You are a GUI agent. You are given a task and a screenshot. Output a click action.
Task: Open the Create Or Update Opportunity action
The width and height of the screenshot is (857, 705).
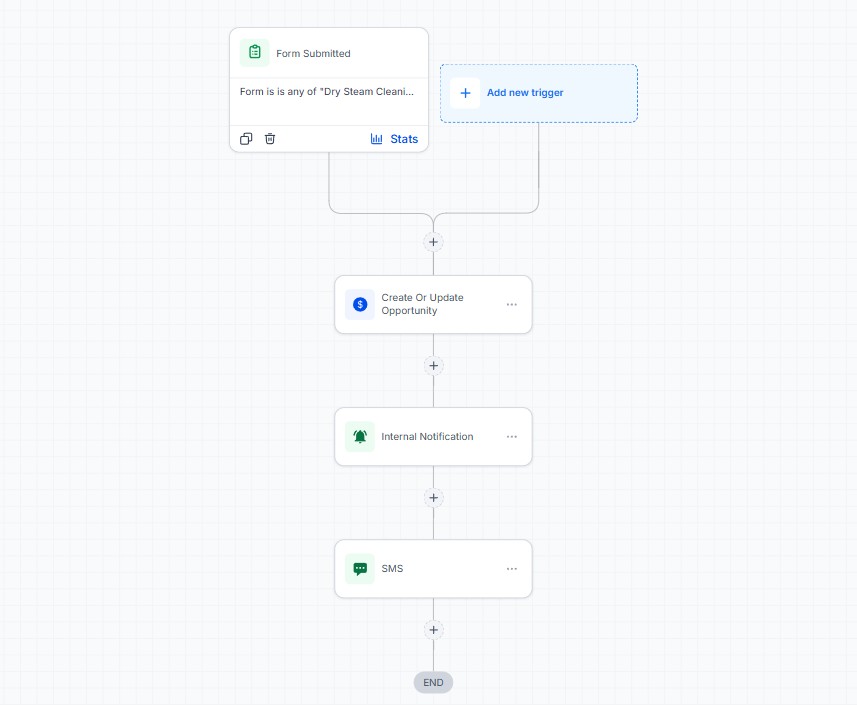(433, 304)
